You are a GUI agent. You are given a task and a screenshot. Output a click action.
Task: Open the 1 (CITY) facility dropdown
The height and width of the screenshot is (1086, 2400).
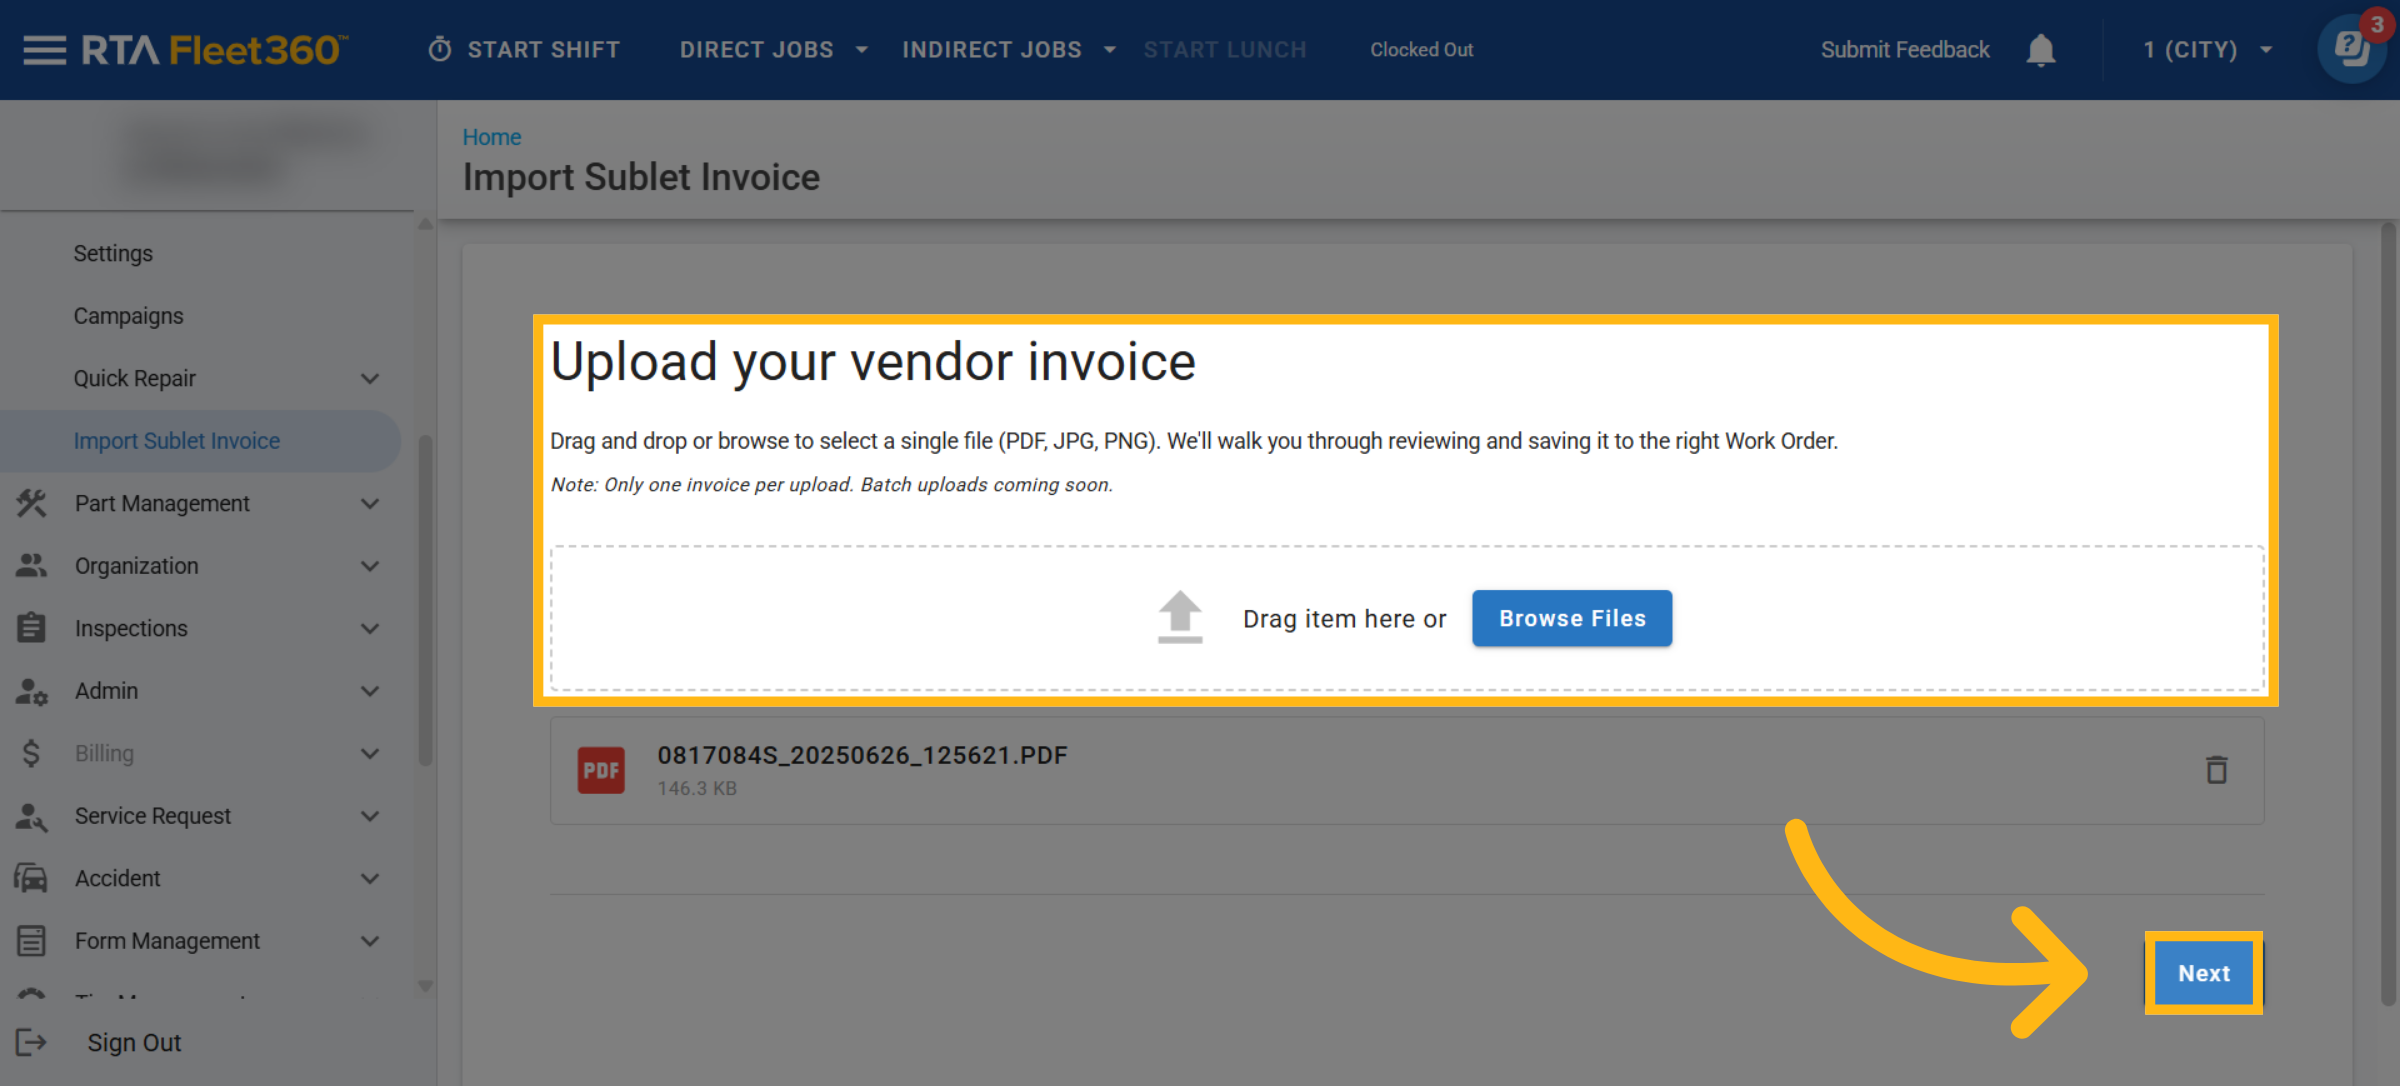[x=2207, y=50]
